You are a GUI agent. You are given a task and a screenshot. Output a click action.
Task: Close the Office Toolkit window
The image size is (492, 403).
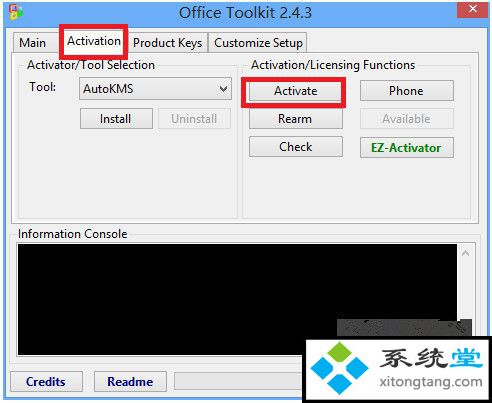(x=472, y=9)
